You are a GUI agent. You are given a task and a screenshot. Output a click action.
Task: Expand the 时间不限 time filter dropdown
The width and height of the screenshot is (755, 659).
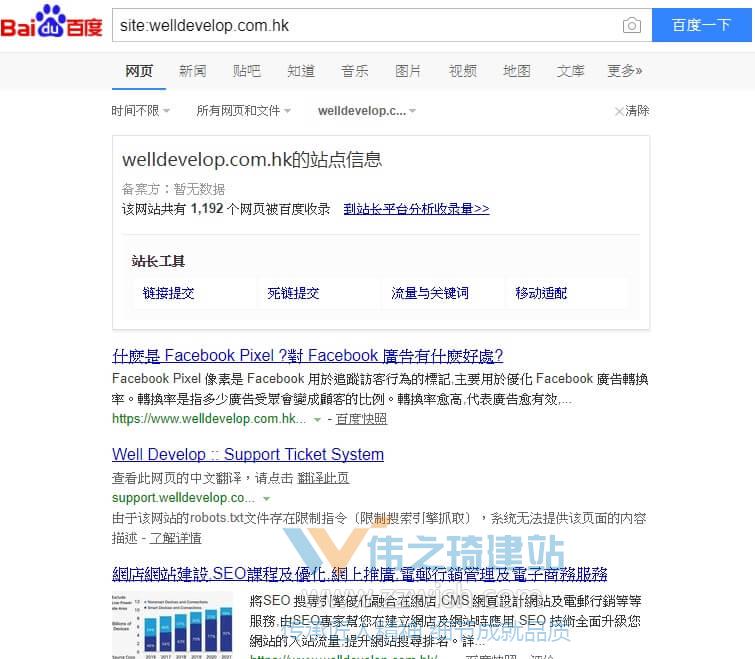(141, 111)
